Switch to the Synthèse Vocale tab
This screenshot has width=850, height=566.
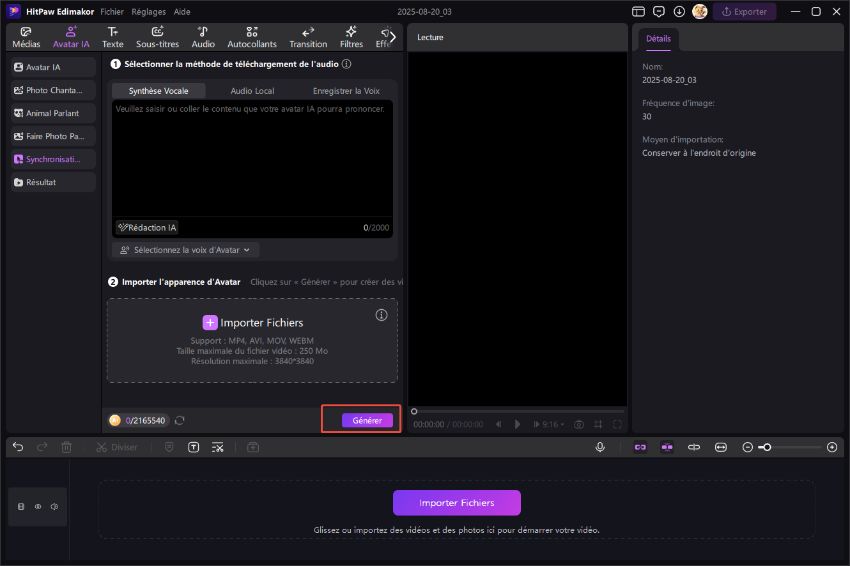pyautogui.click(x=158, y=91)
